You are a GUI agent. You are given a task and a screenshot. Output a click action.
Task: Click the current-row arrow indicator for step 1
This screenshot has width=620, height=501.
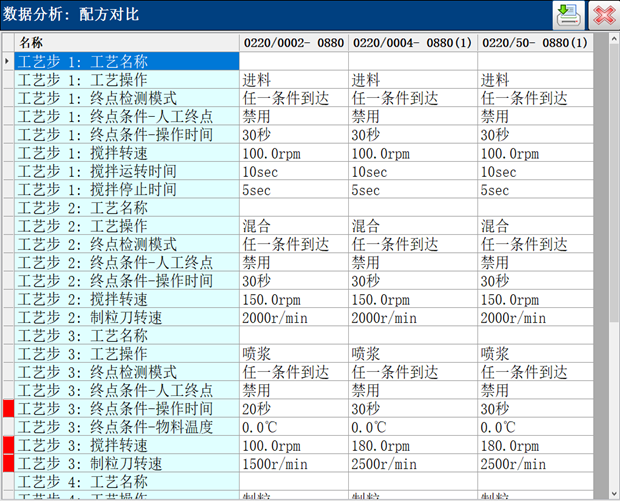pos(8,61)
